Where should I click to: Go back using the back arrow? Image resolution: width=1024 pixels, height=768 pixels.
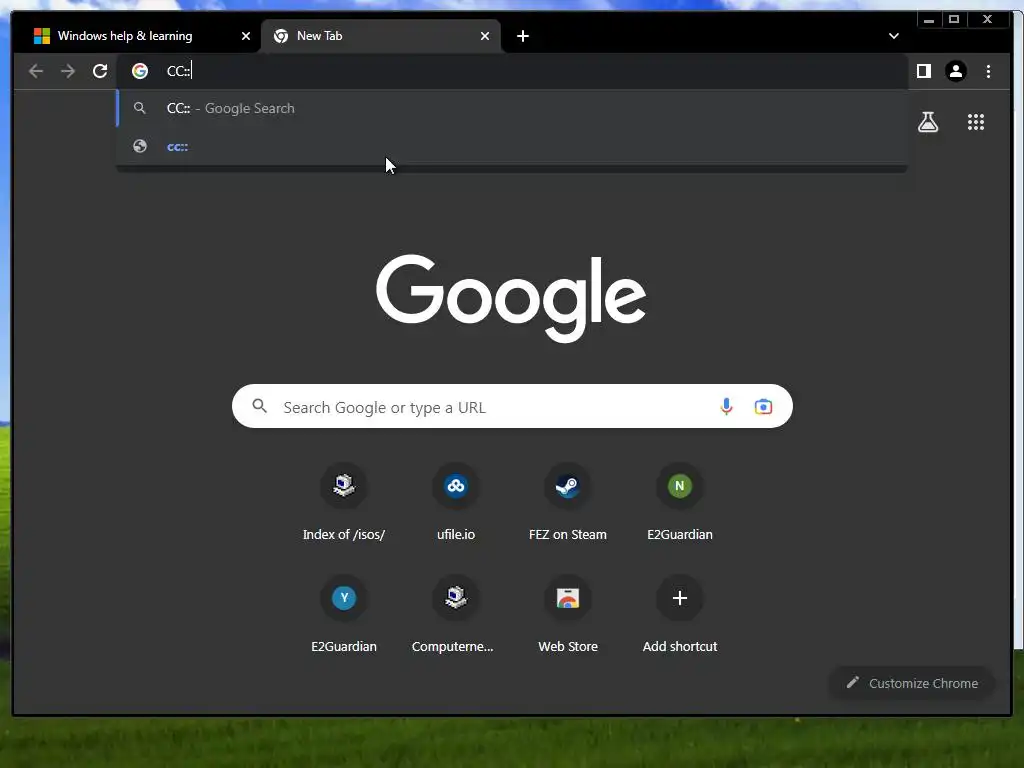[x=36, y=71]
